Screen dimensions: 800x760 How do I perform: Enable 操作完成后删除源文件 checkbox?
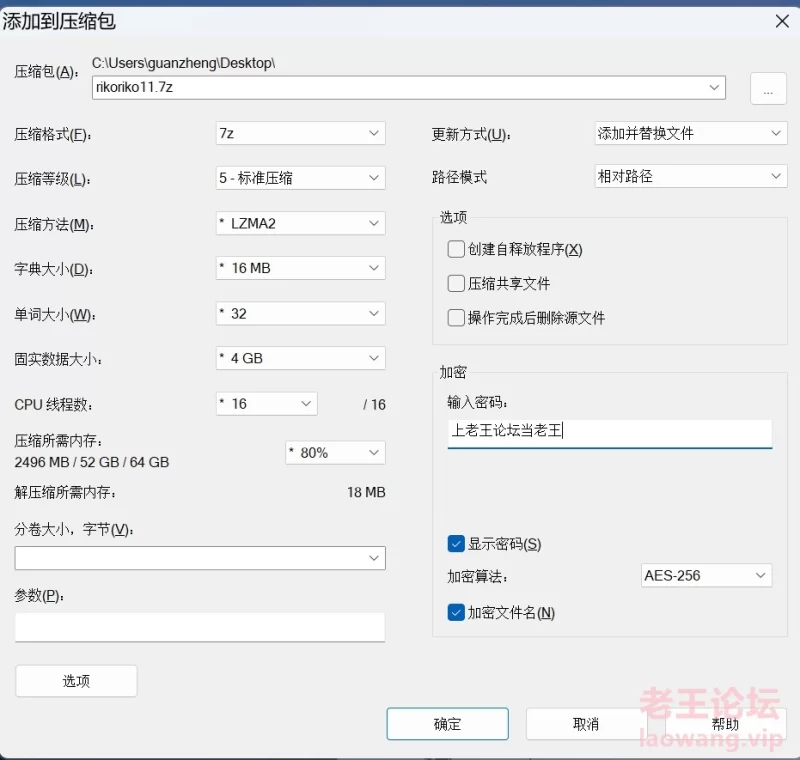point(456,318)
